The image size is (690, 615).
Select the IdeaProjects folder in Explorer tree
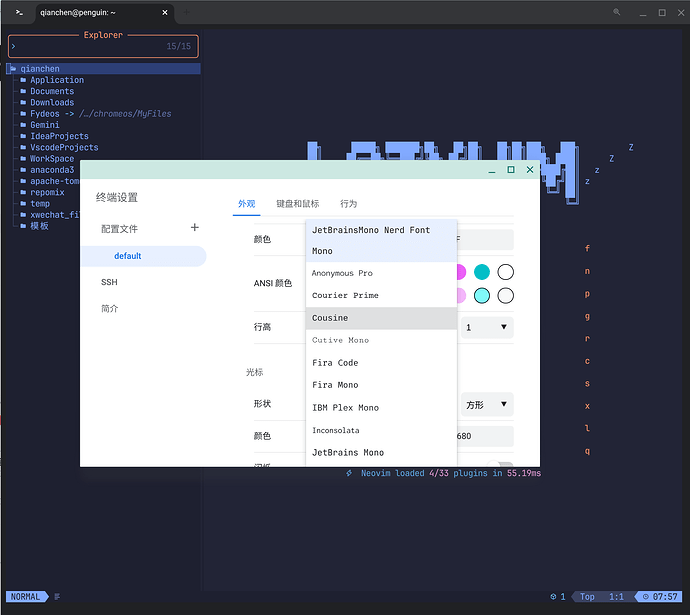pyautogui.click(x=59, y=136)
